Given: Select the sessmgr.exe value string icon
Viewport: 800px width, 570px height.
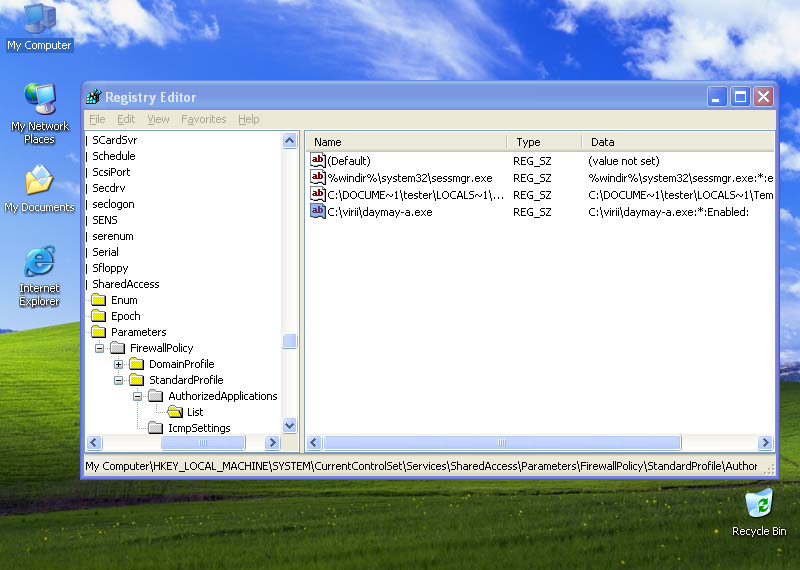Looking at the screenshot, I should click(317, 178).
